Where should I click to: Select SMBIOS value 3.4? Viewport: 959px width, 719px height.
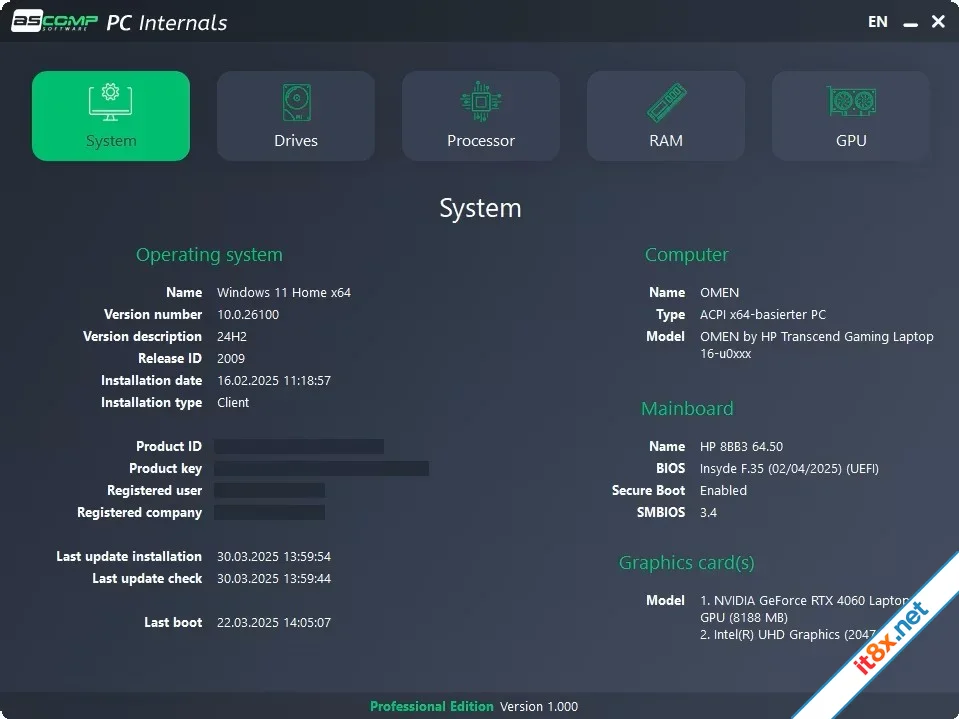click(708, 512)
